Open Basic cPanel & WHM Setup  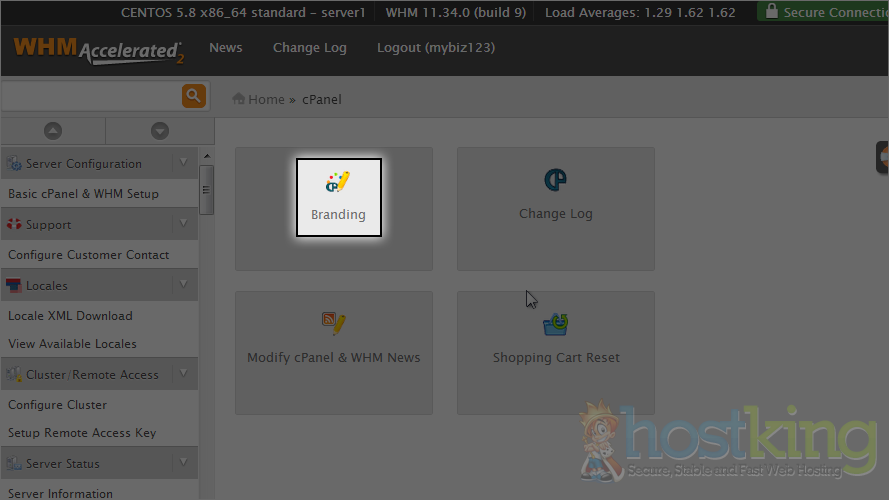tap(84, 194)
